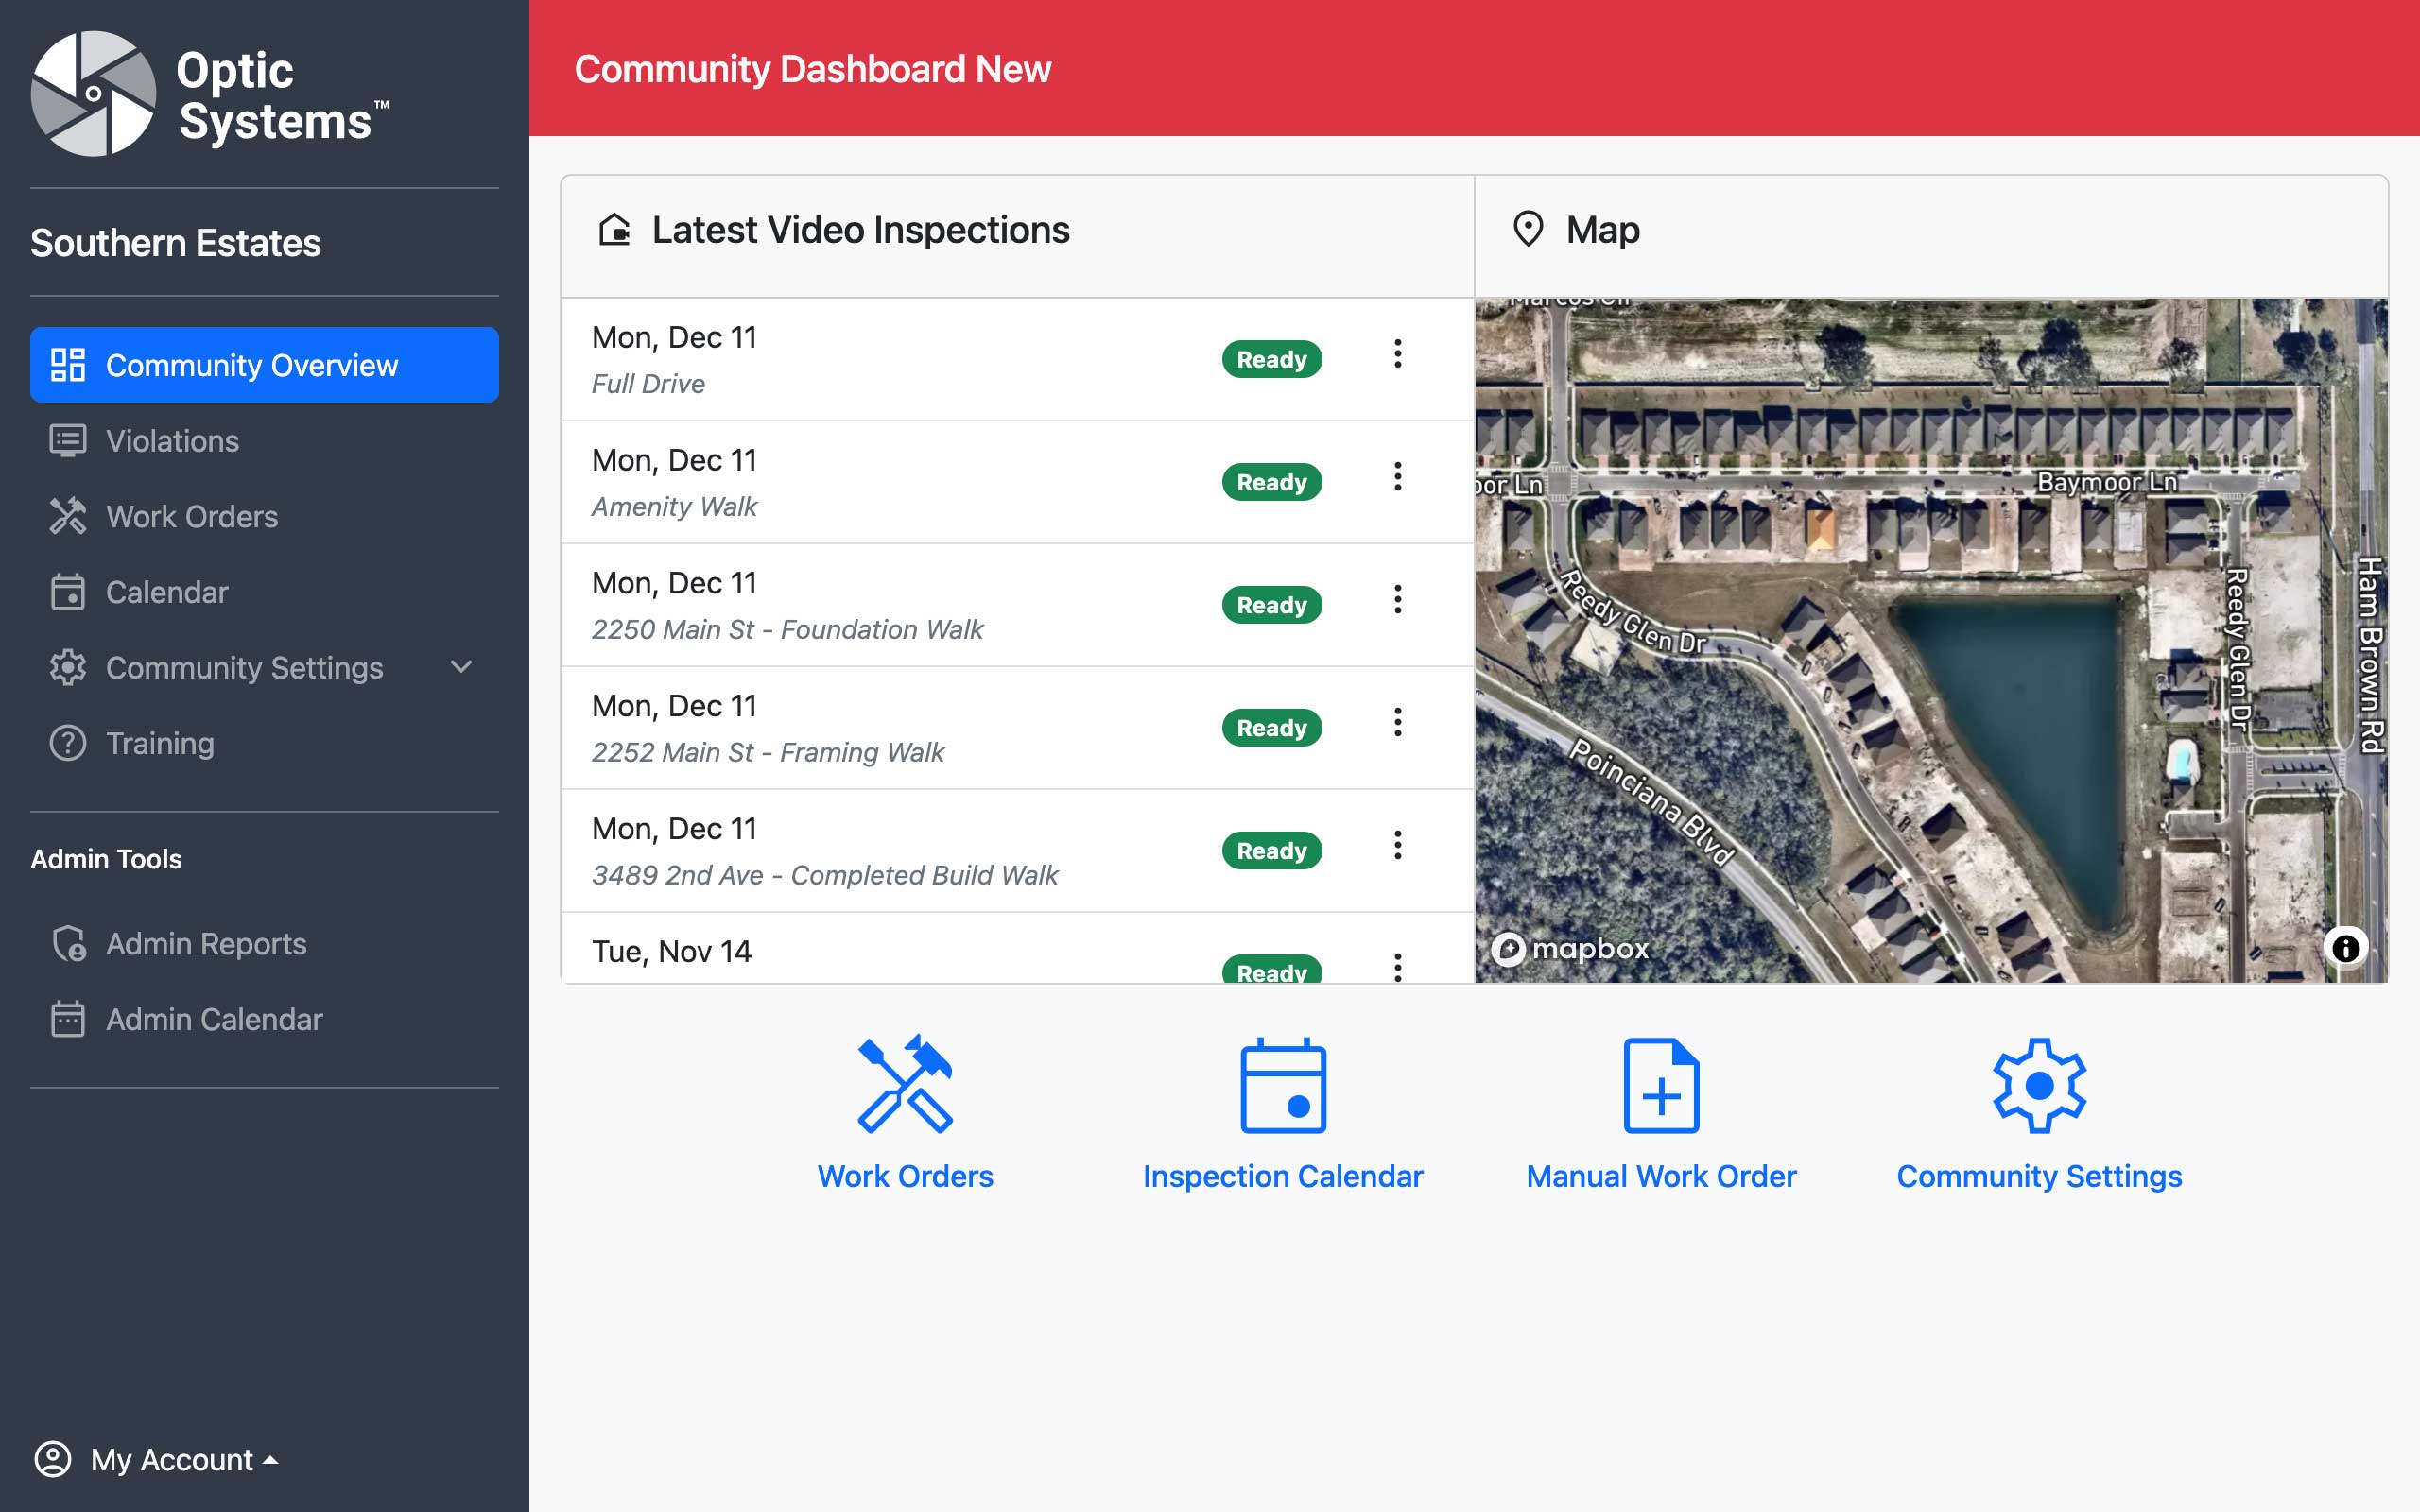The height and width of the screenshot is (1512, 2420).
Task: Open the Community Settings gear shortcut icon
Action: pos(2039,1085)
